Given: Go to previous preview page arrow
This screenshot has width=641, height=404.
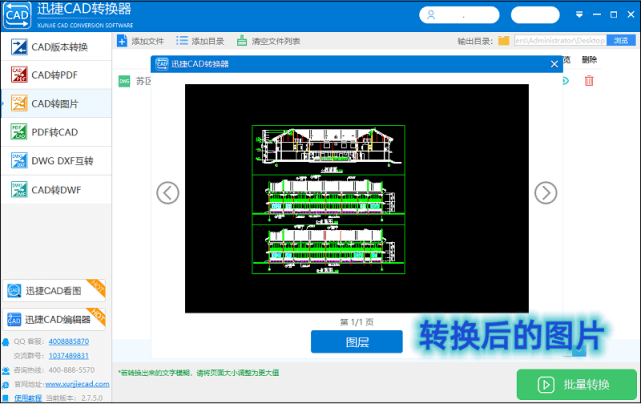Looking at the screenshot, I should (x=168, y=193).
